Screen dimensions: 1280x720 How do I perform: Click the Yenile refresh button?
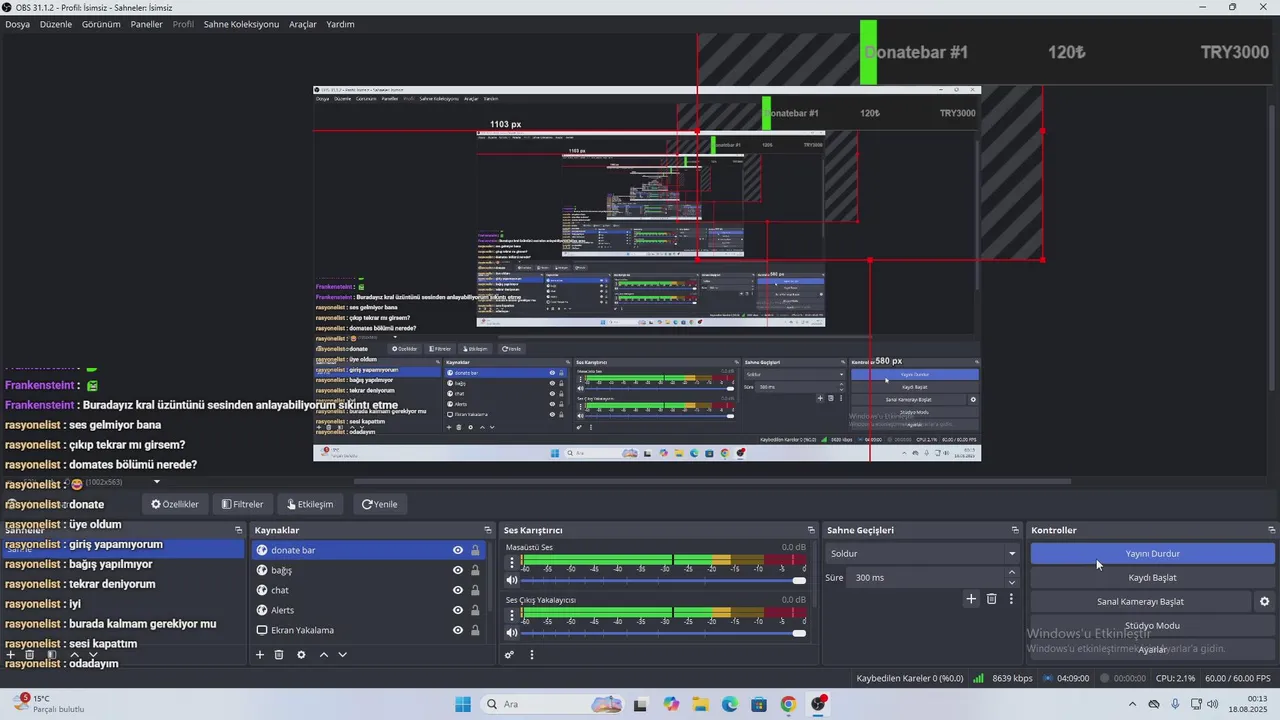(x=379, y=504)
